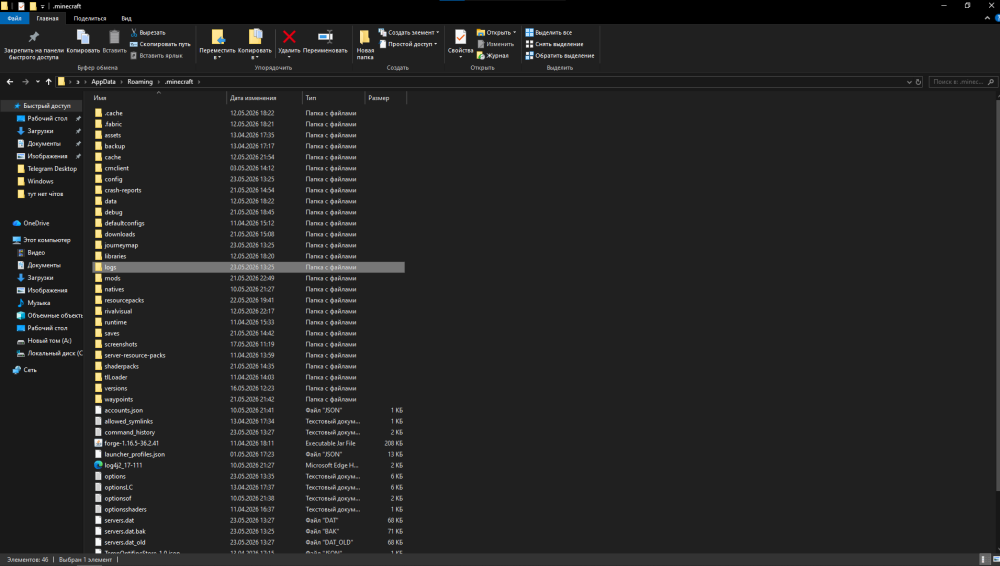Click Выделить все
The image size is (1000, 566).
548,33
